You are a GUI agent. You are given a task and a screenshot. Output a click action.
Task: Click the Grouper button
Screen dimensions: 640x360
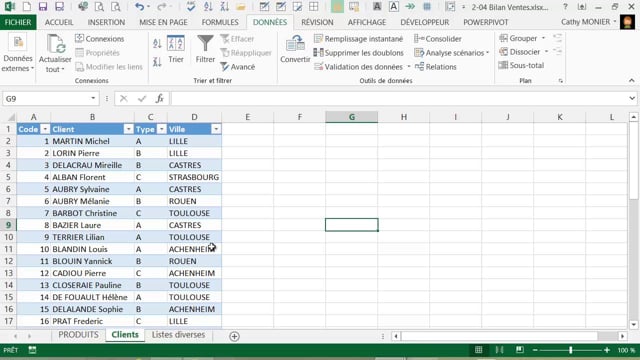518,38
